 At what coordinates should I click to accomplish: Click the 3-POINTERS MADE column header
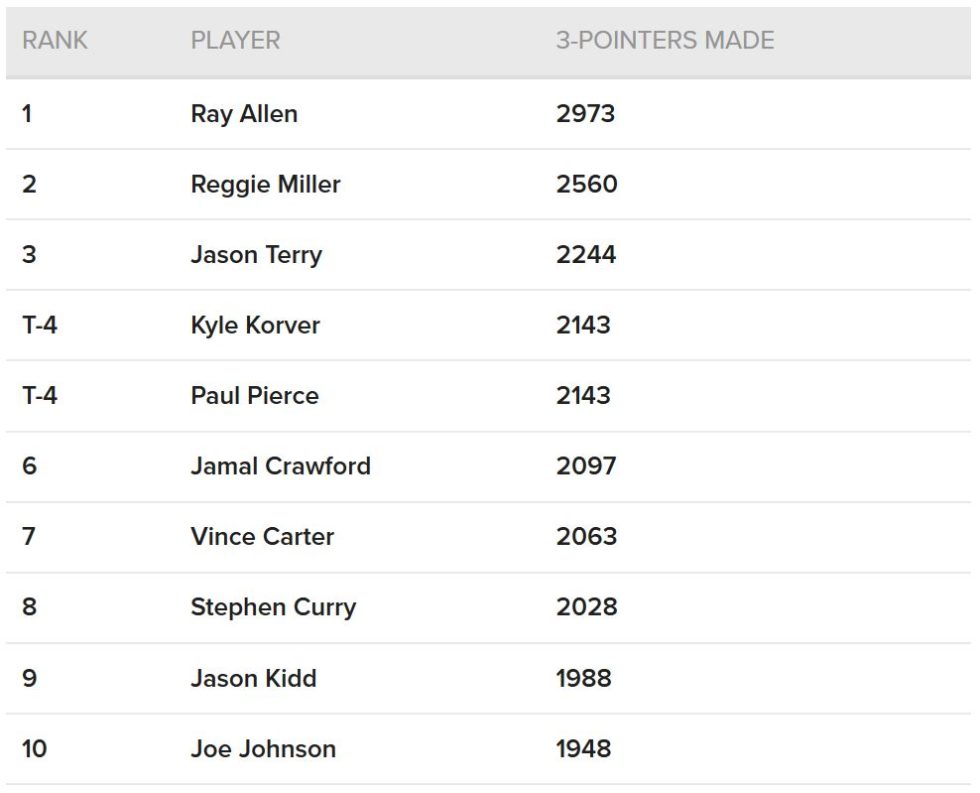665,41
